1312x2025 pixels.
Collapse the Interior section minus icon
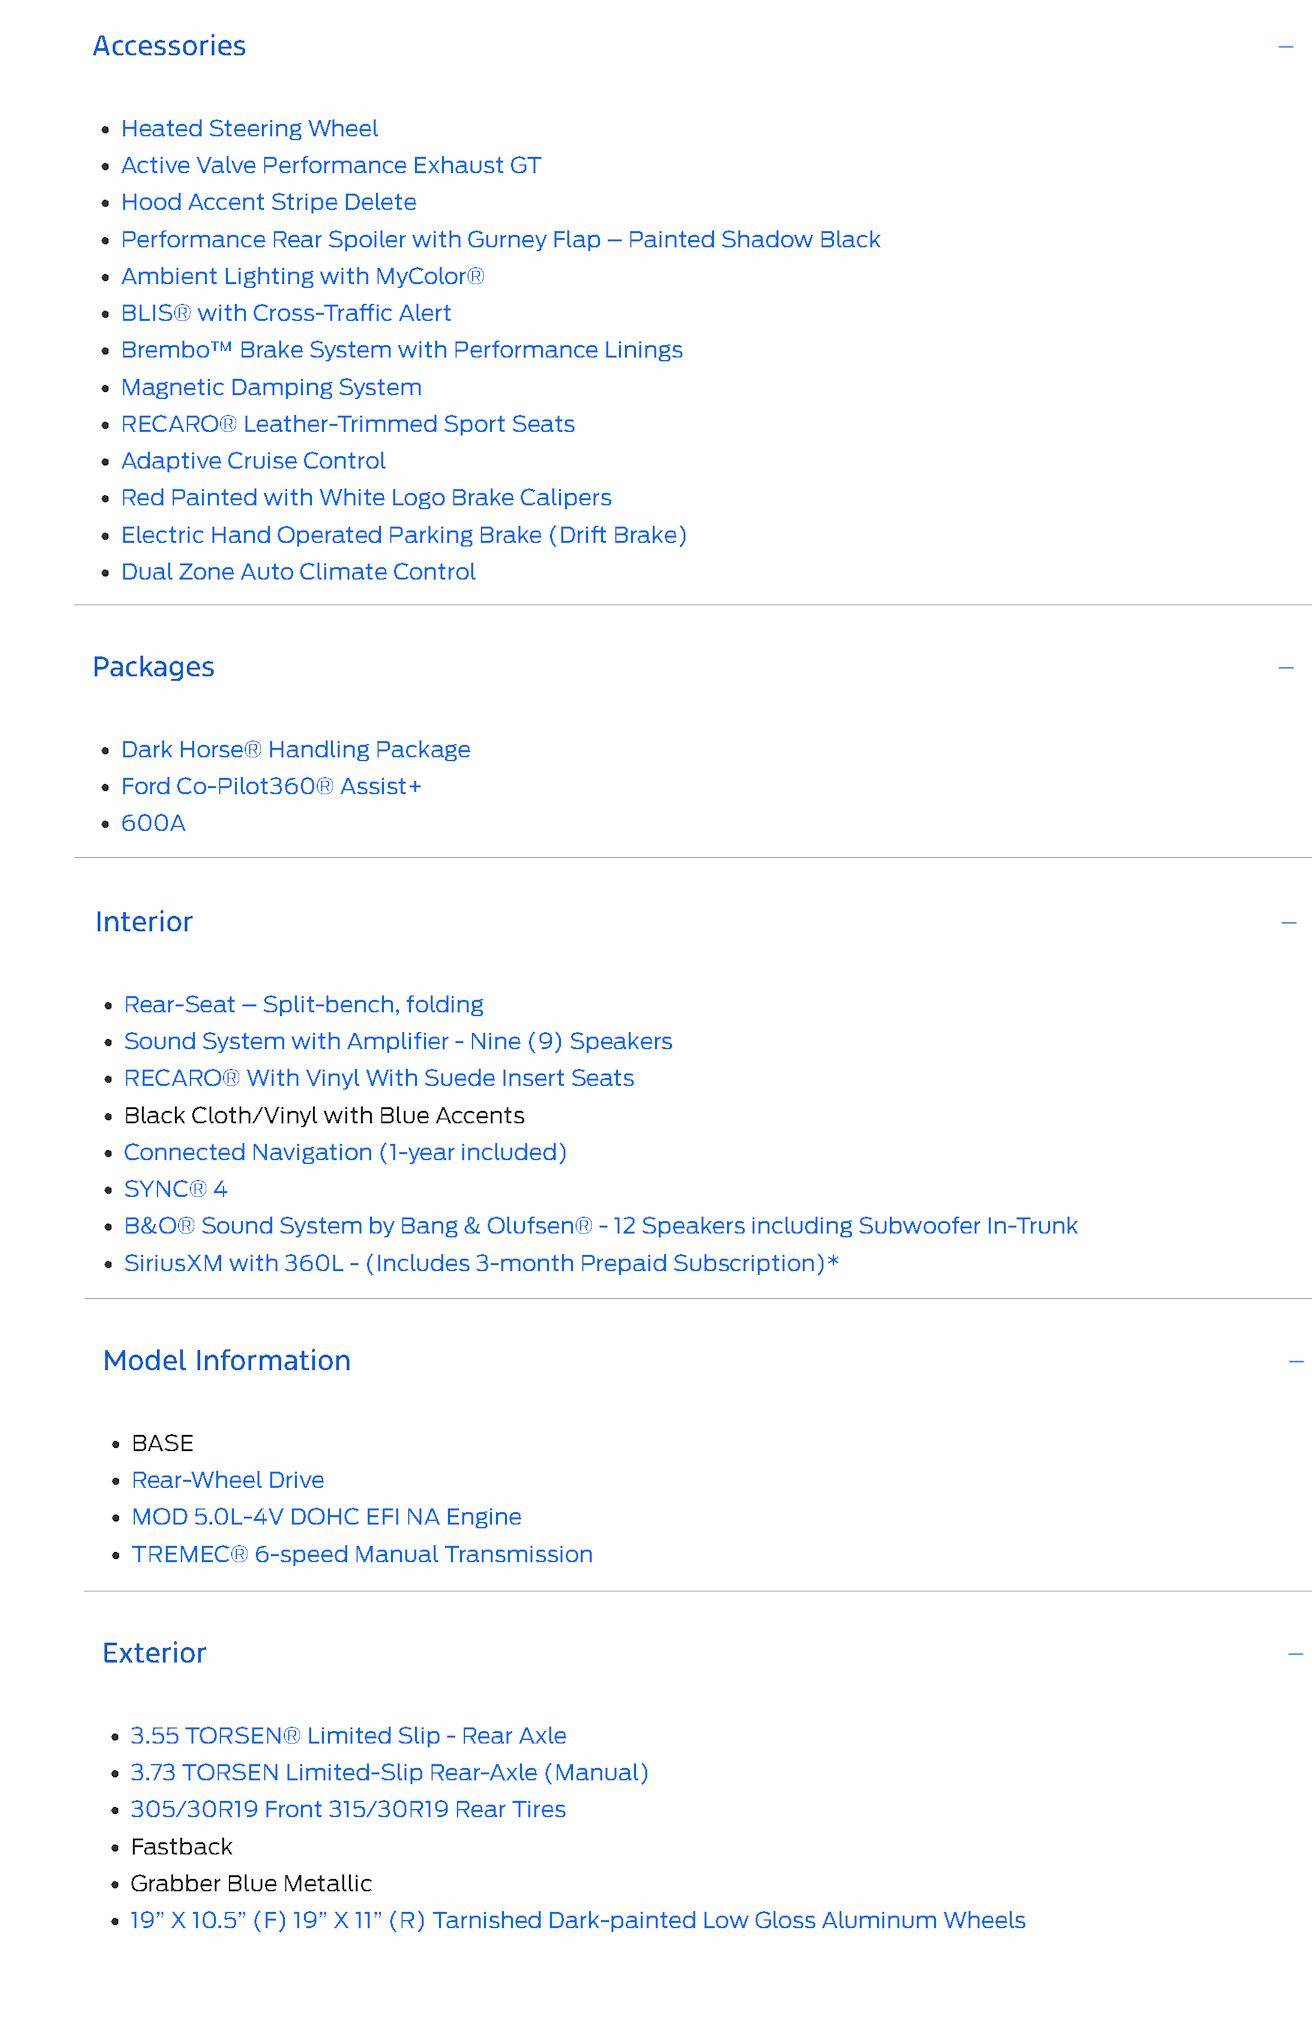click(x=1289, y=923)
